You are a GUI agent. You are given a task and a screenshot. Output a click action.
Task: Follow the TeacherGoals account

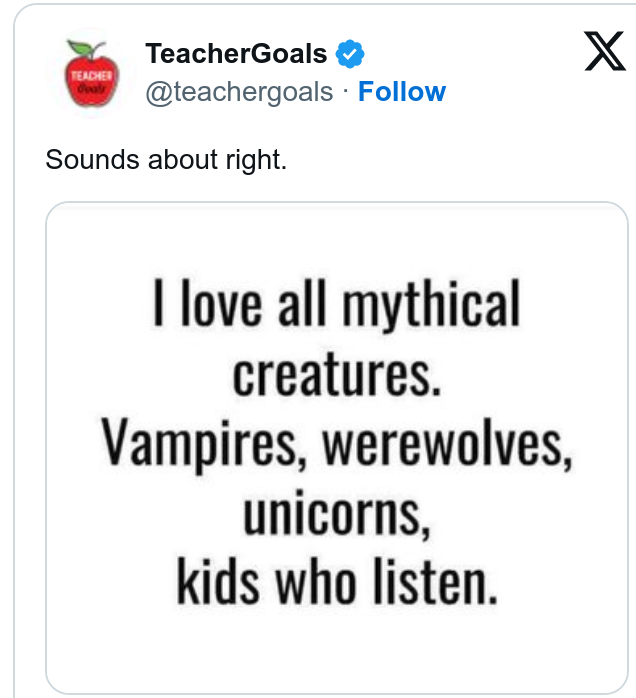point(402,92)
